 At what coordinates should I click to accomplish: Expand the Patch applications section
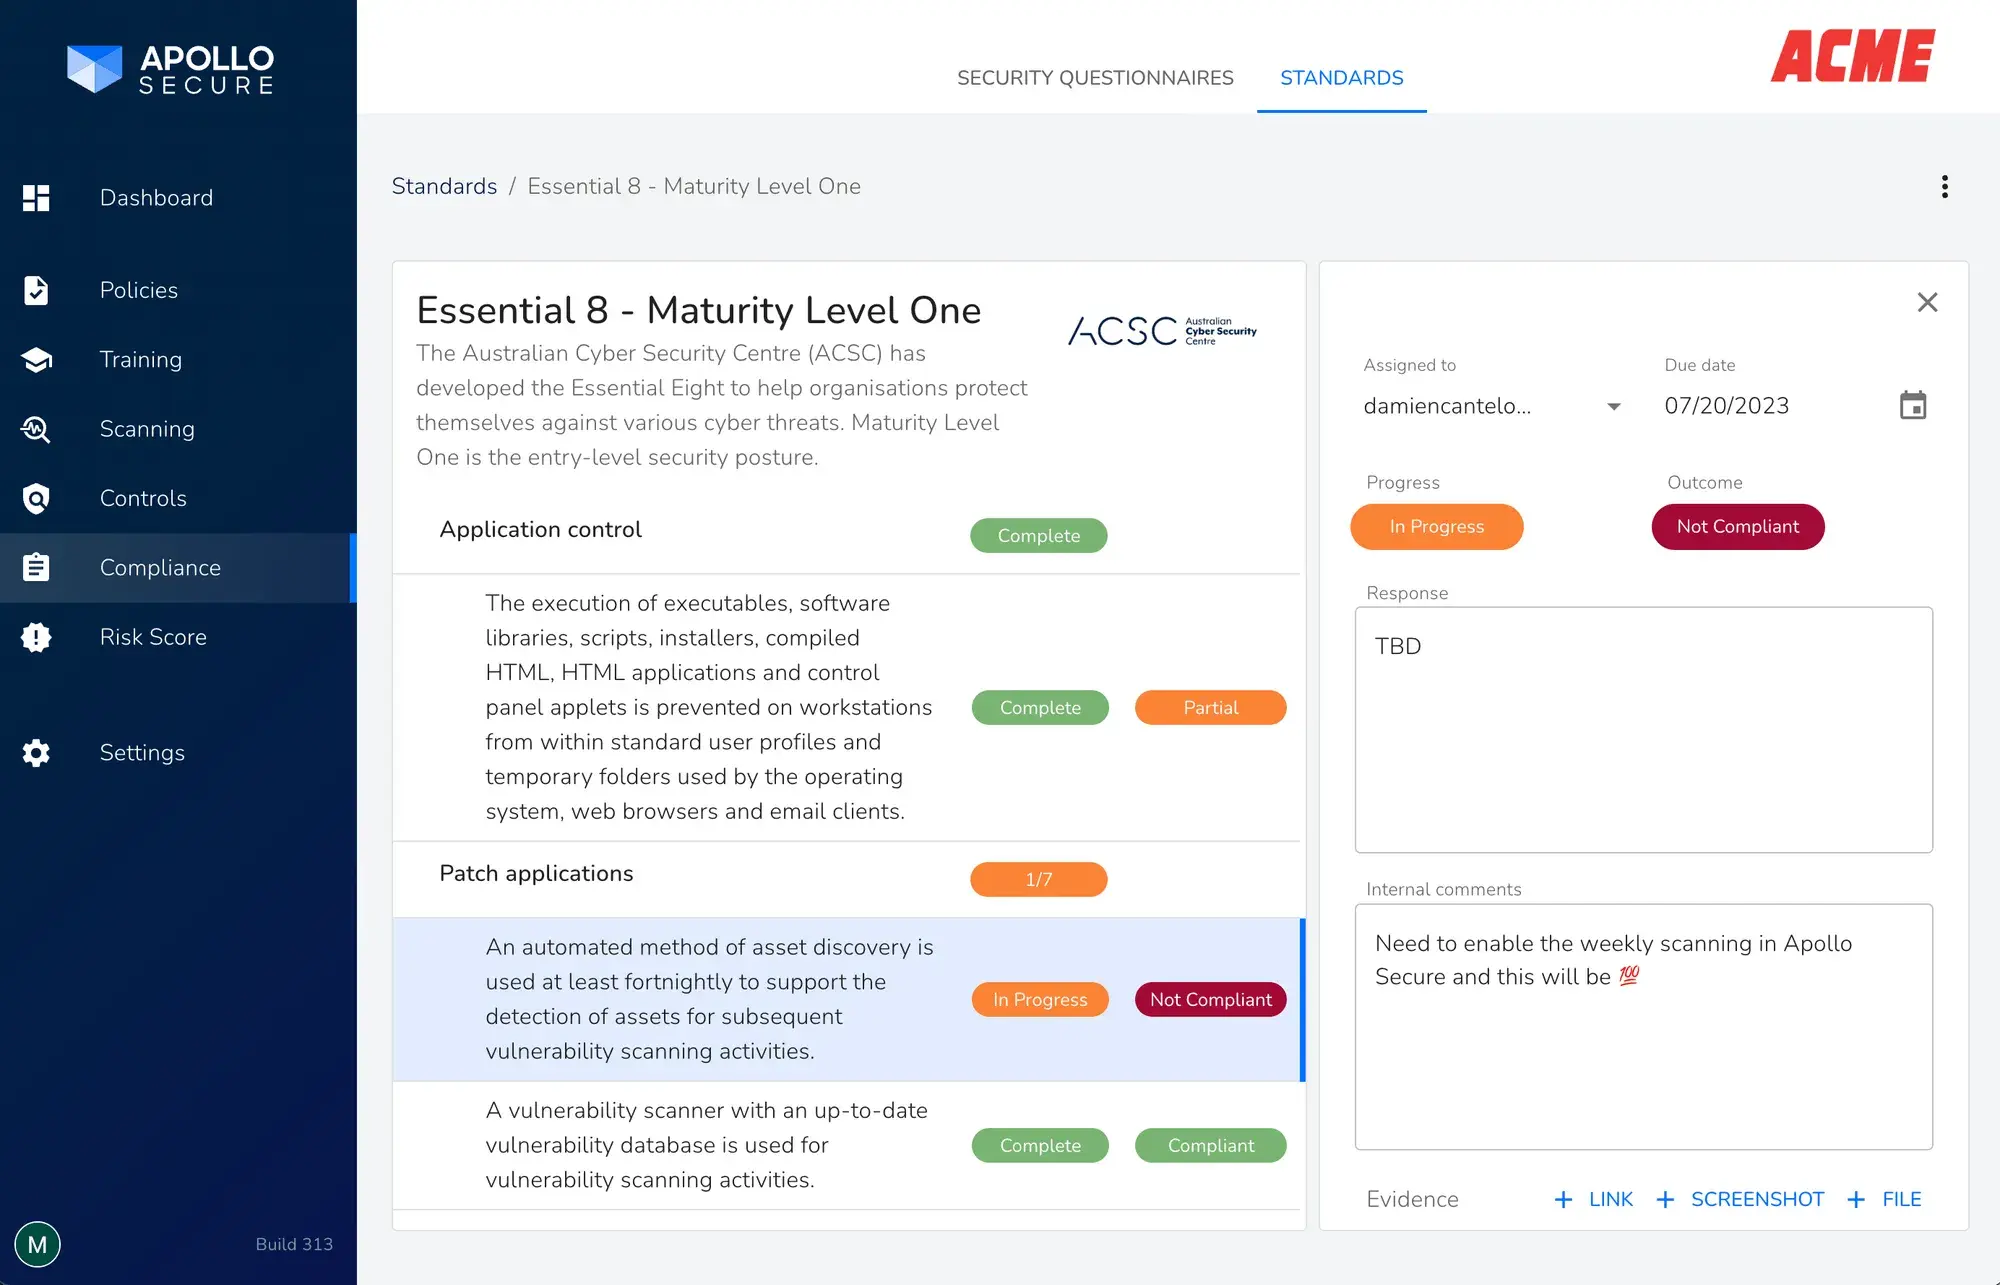536,874
